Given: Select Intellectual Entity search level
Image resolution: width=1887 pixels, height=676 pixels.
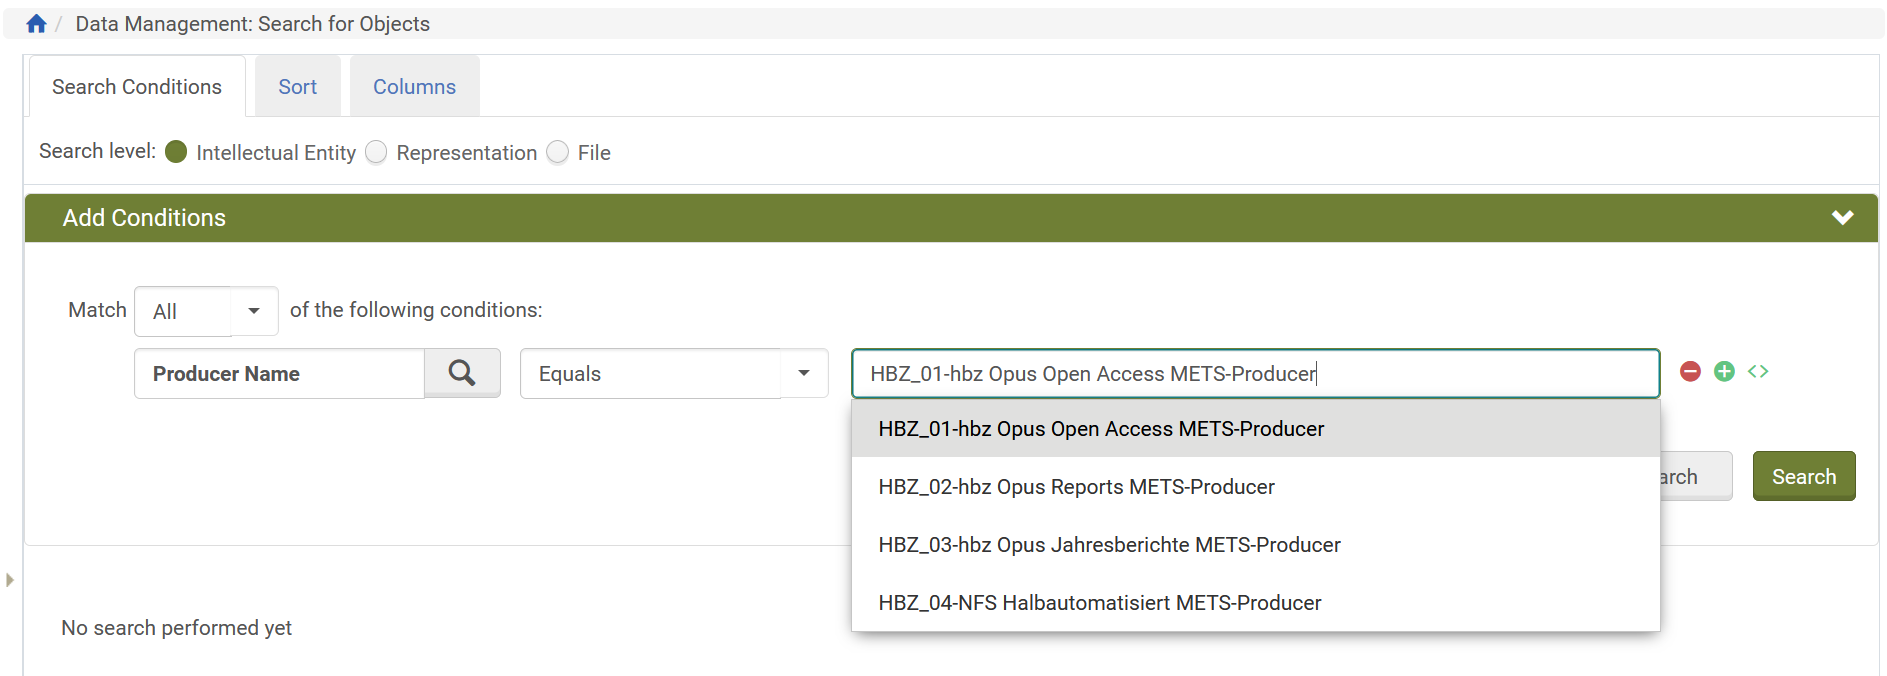Looking at the screenshot, I should (x=176, y=152).
